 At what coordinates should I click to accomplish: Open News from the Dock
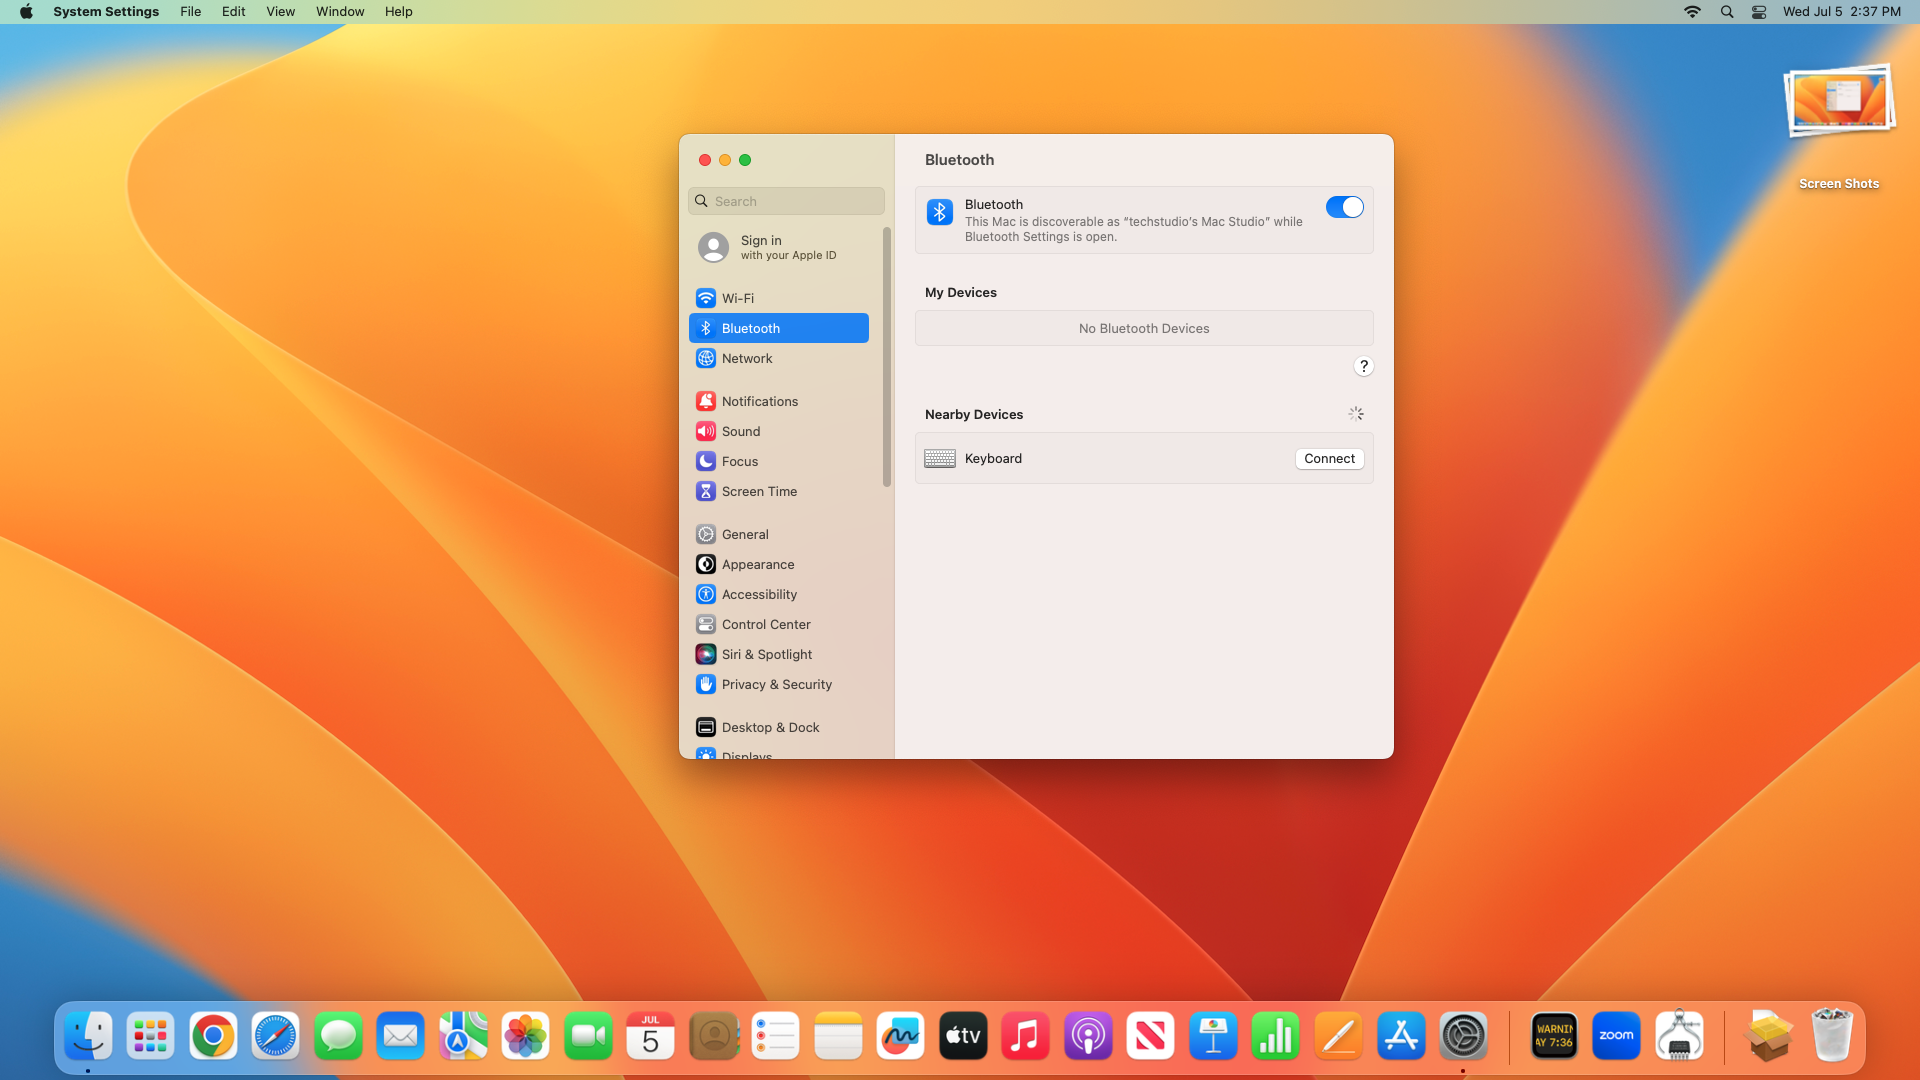coord(1150,1036)
